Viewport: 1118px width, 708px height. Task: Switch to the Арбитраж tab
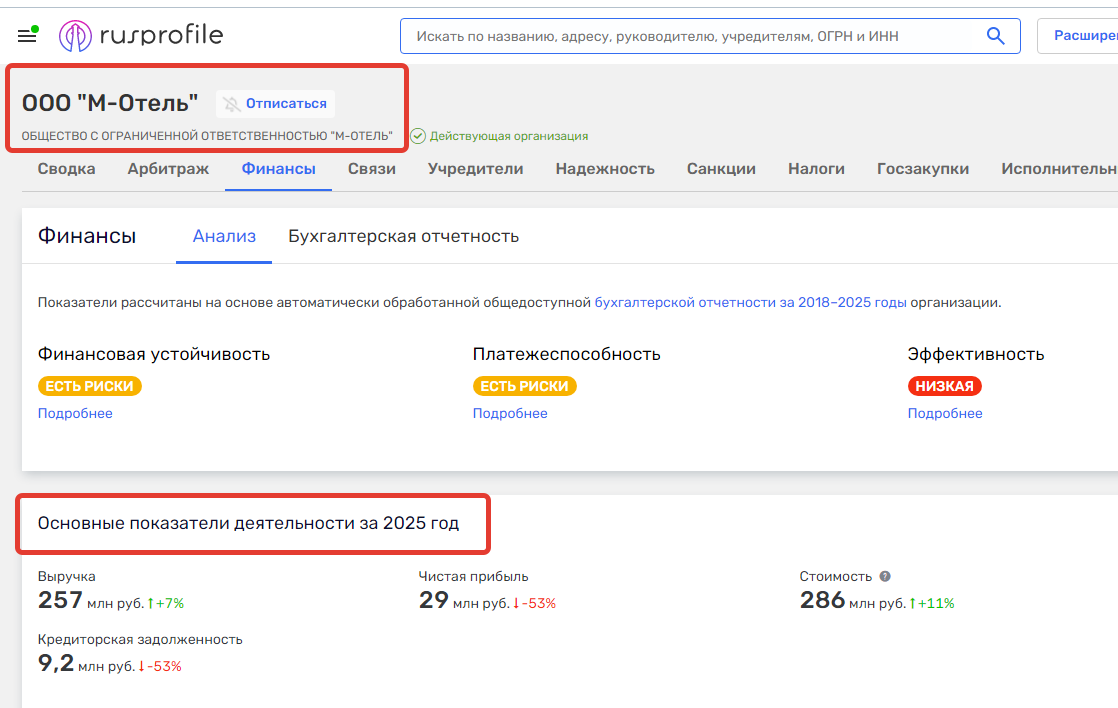[x=168, y=169]
